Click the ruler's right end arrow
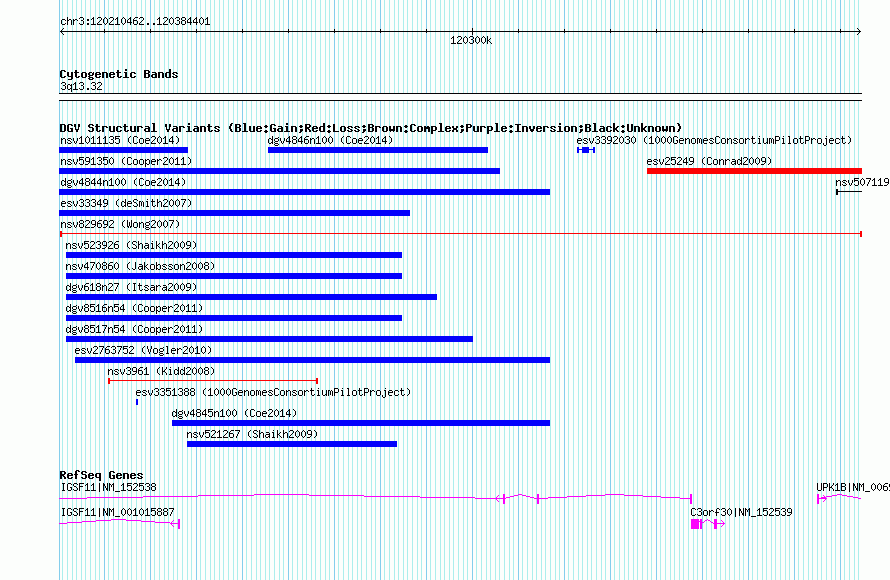This screenshot has width=890, height=580. [x=859, y=32]
